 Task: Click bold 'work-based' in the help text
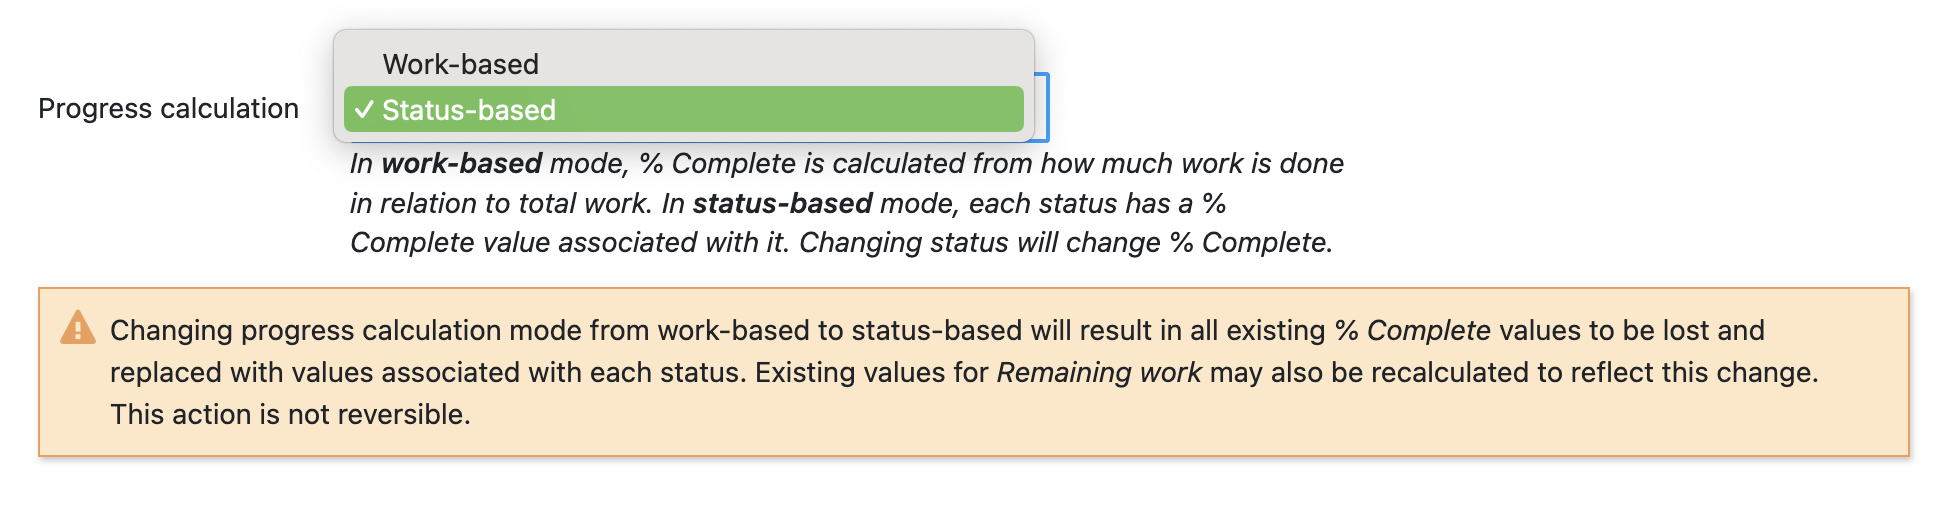pyautogui.click(x=462, y=163)
